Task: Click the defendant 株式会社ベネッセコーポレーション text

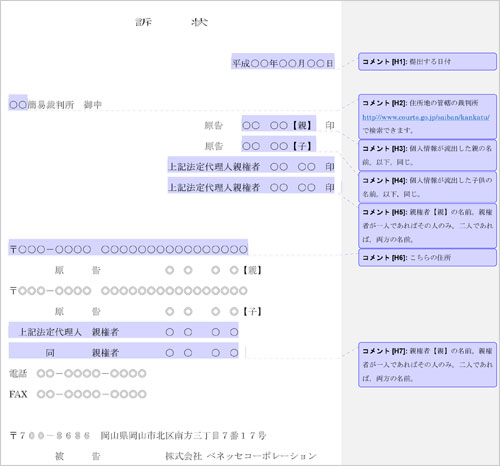Action: point(240,456)
